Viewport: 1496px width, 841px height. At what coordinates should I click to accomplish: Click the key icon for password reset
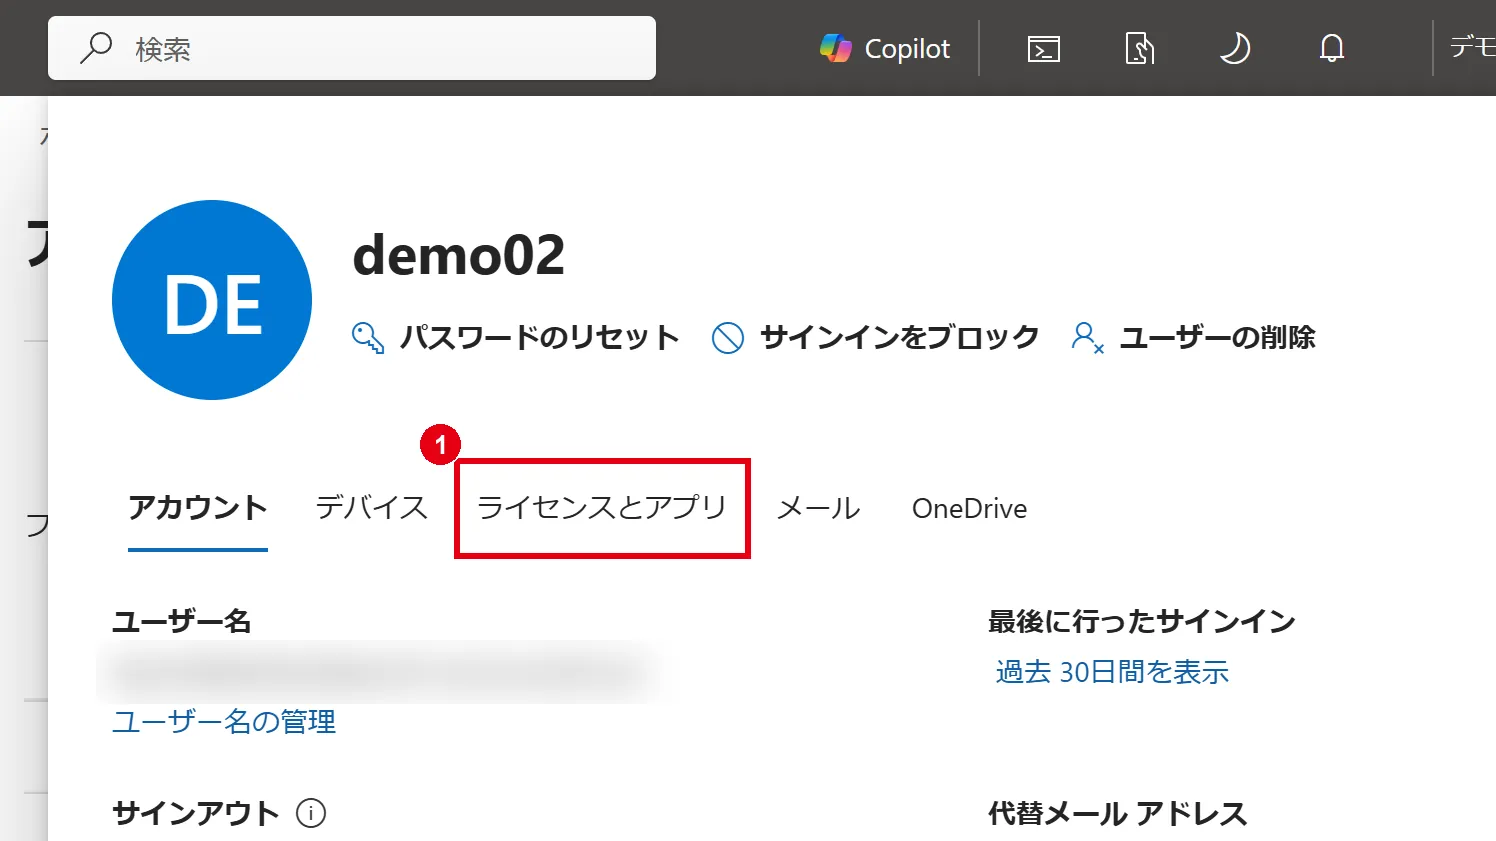368,338
